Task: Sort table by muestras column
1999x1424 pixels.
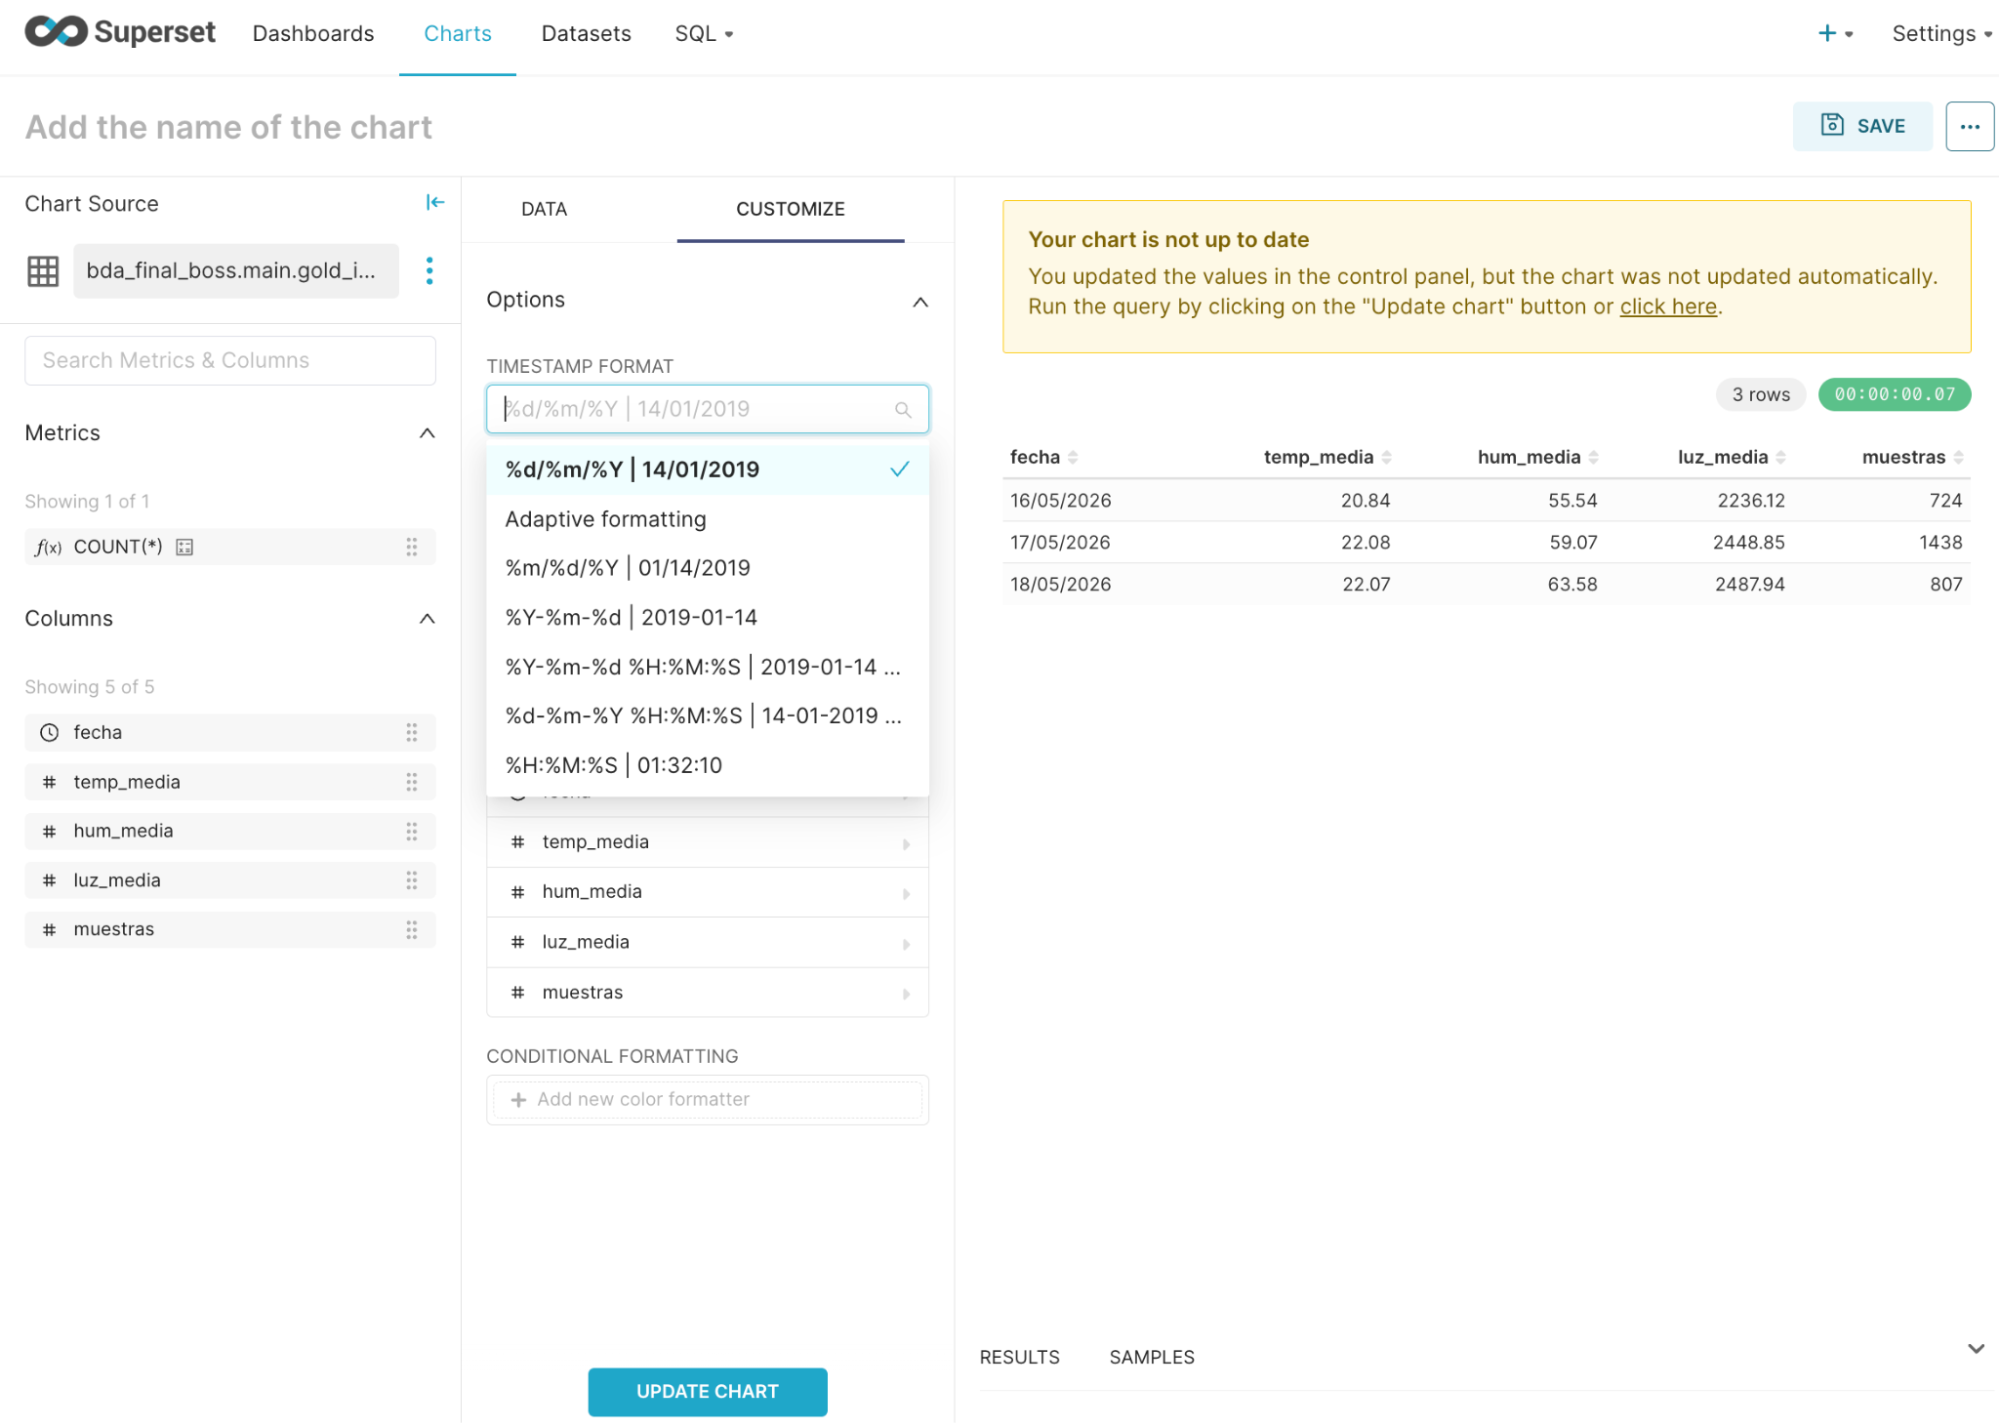Action: click(x=1959, y=457)
